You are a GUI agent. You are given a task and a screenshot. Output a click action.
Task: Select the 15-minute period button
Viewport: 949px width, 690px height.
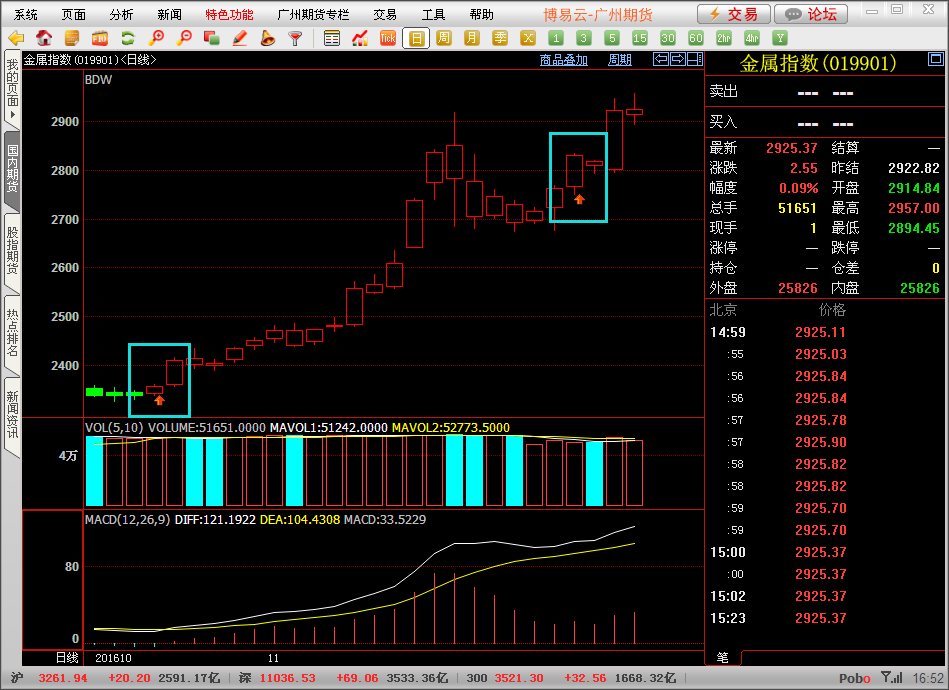tap(640, 39)
